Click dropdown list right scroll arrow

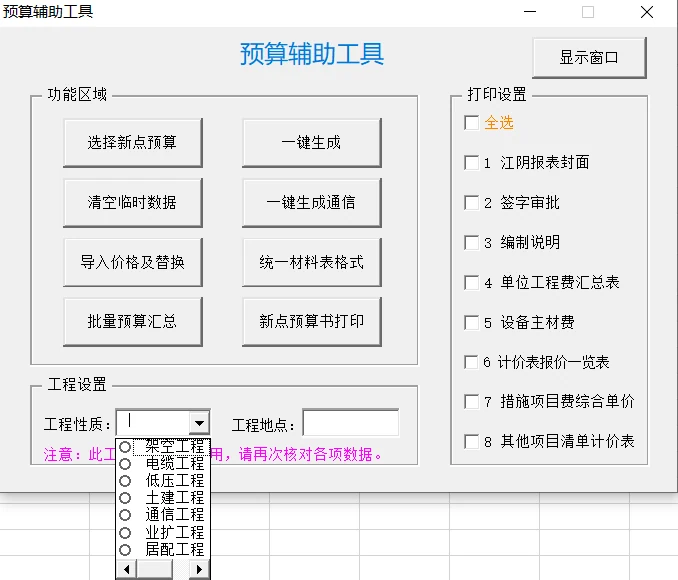click(x=199, y=569)
